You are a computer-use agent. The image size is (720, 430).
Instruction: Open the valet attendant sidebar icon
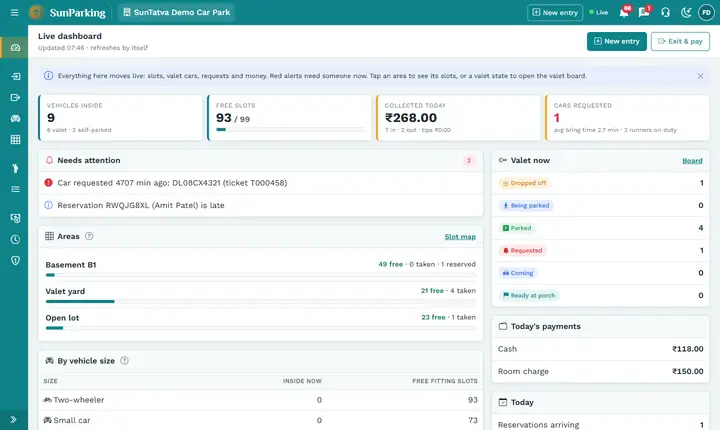[15, 168]
